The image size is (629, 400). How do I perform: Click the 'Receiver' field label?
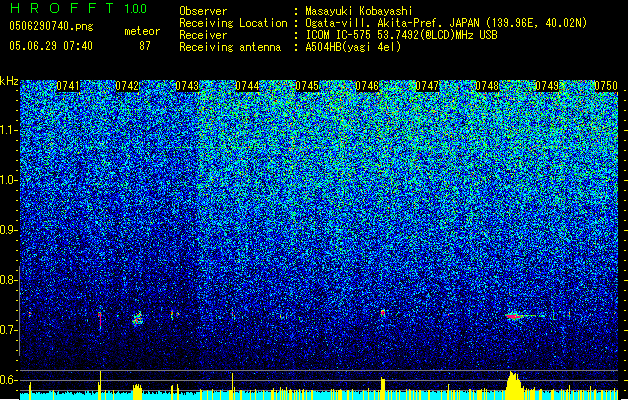(203, 35)
